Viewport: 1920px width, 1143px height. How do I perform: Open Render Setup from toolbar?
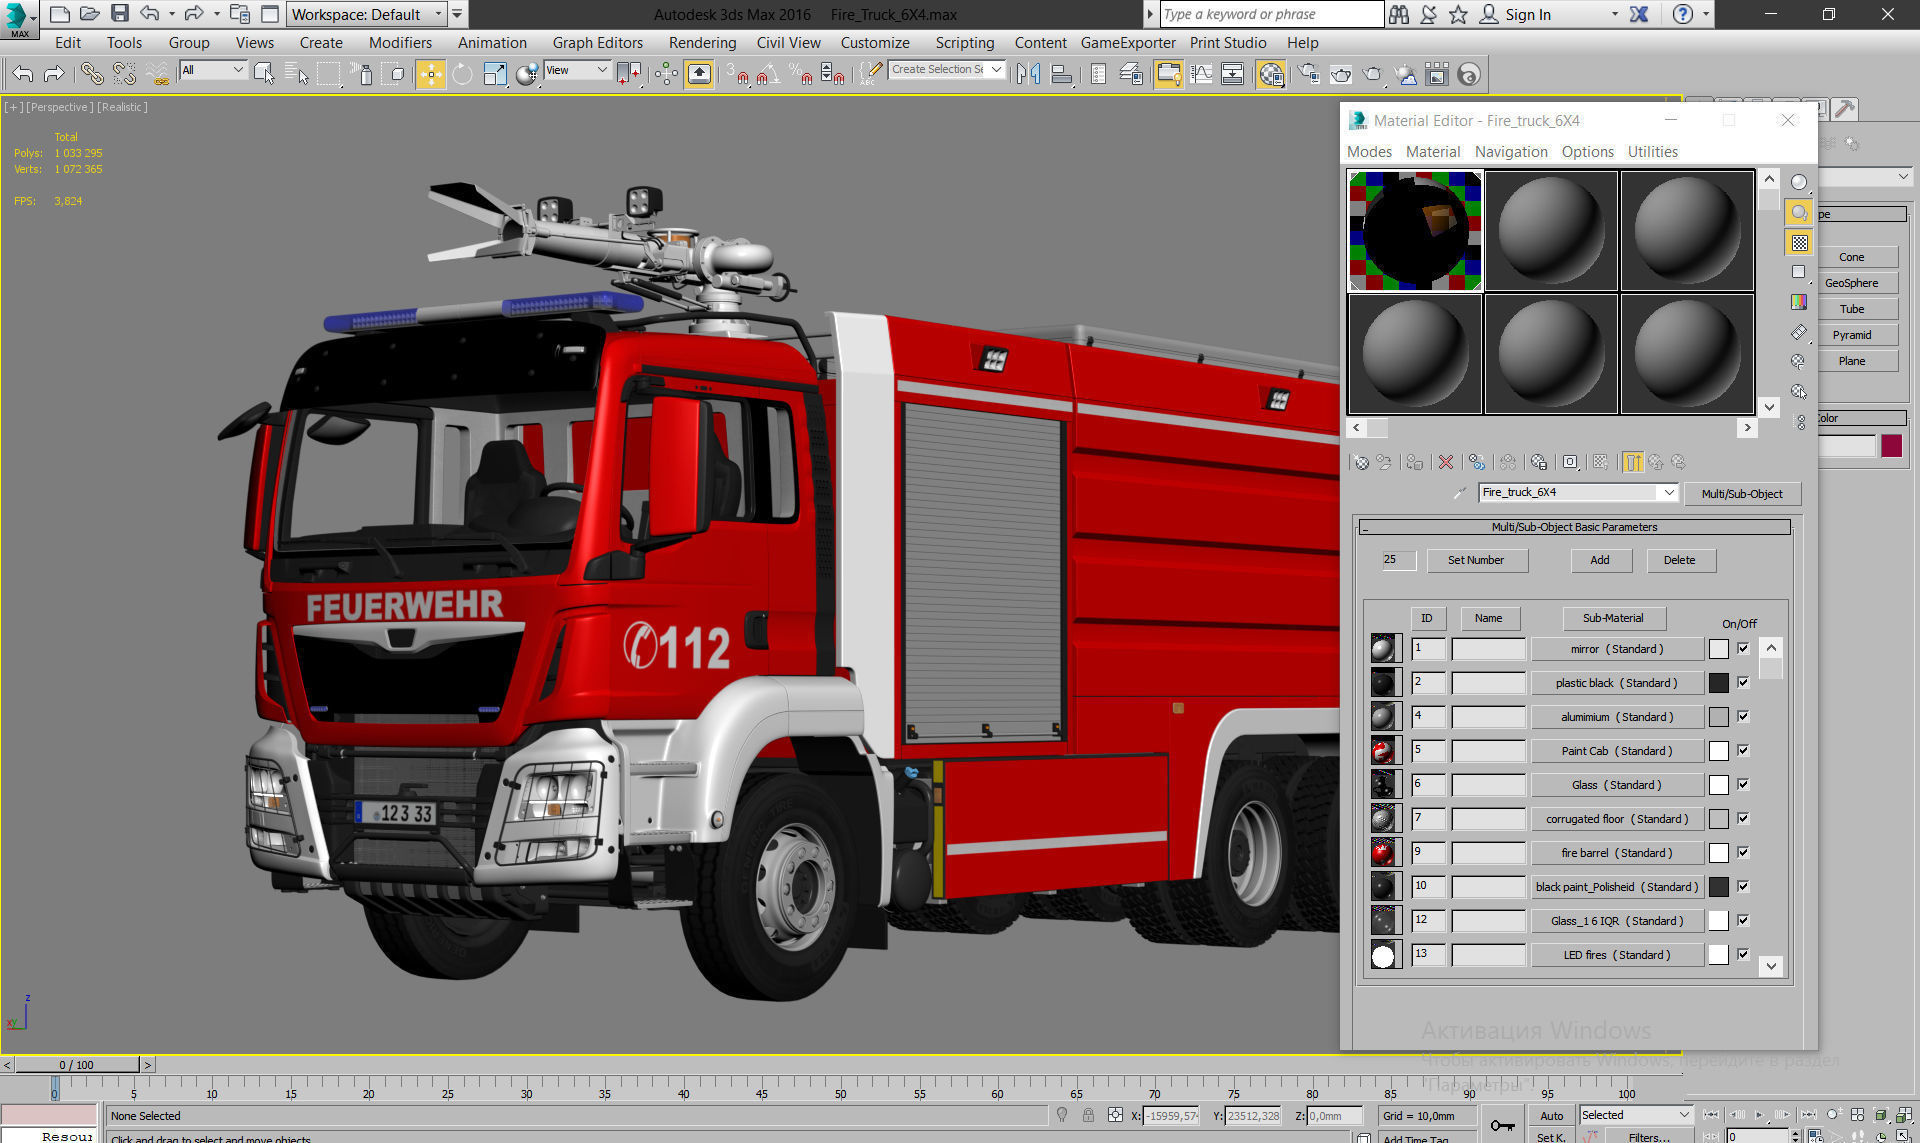click(1309, 74)
